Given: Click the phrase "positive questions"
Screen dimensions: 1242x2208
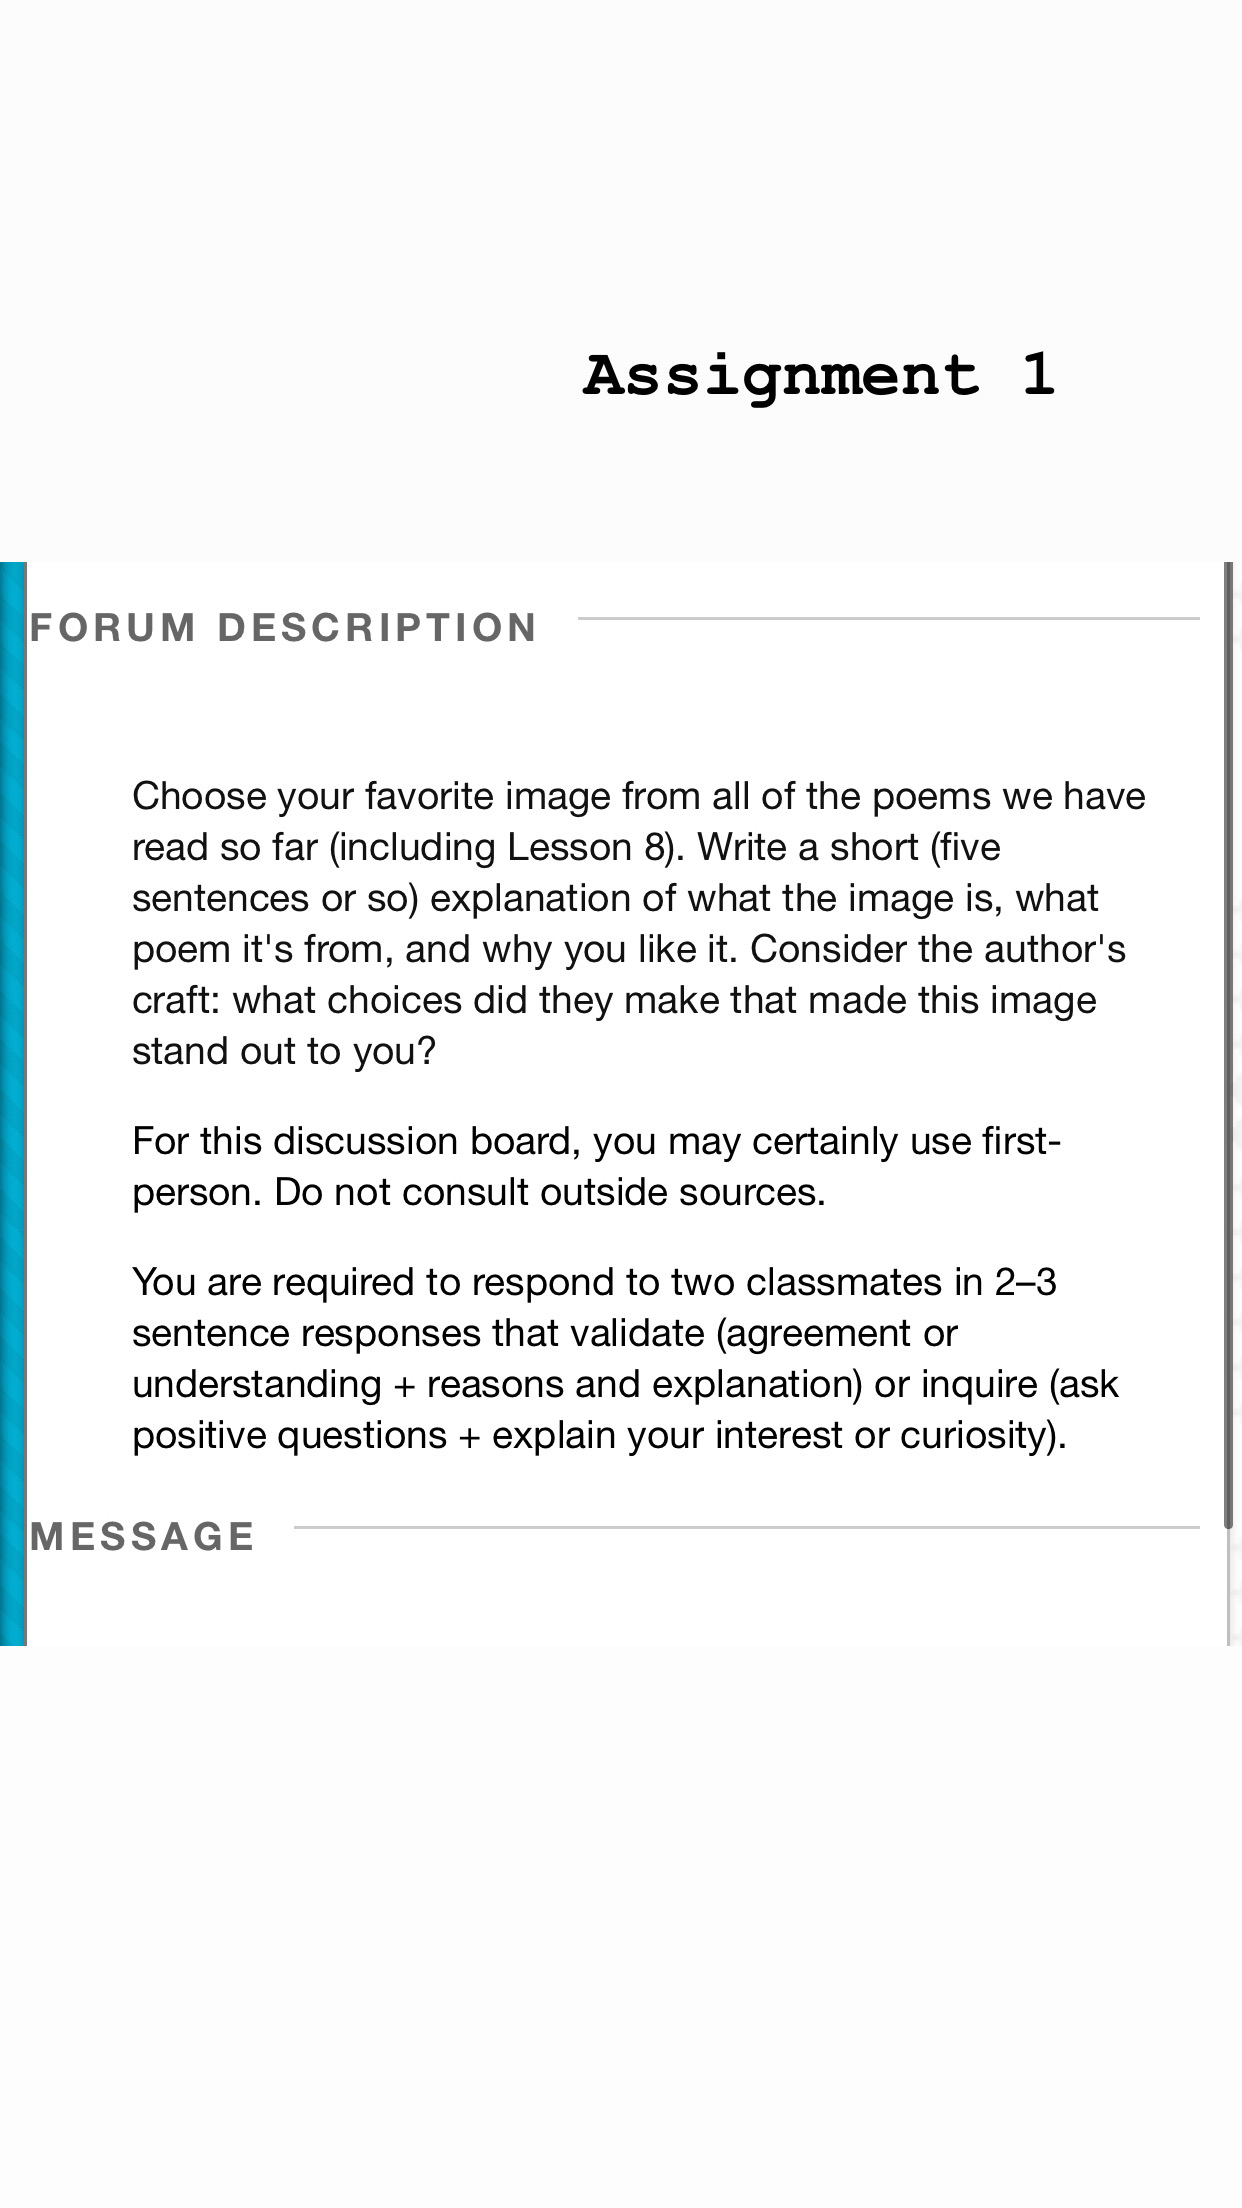Looking at the screenshot, I should (290, 1435).
